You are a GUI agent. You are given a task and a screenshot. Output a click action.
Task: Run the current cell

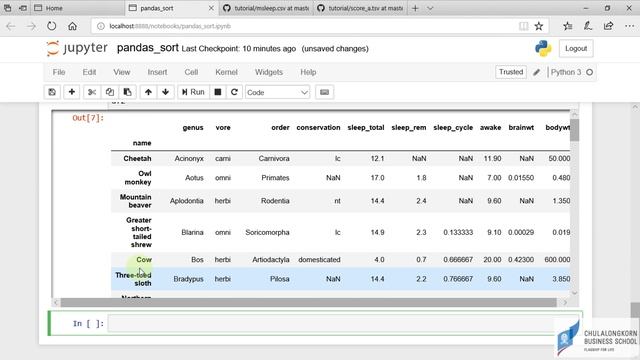[x=193, y=92]
